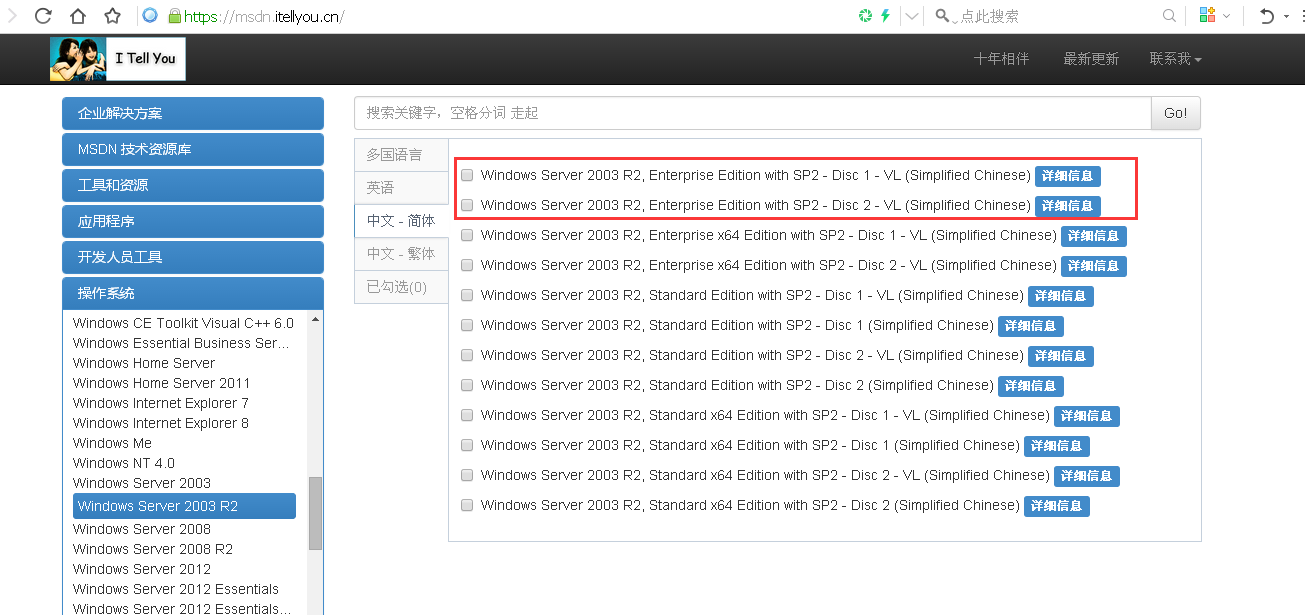Open the 联系我 dropdown menu
This screenshot has width=1305, height=615.
(x=1175, y=59)
